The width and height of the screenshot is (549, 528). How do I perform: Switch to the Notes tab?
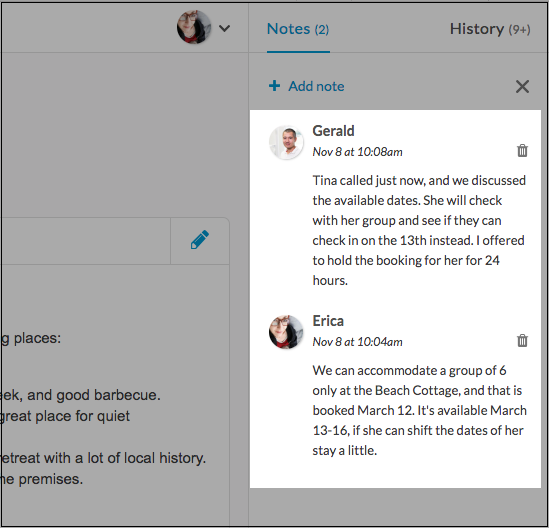[x=298, y=29]
